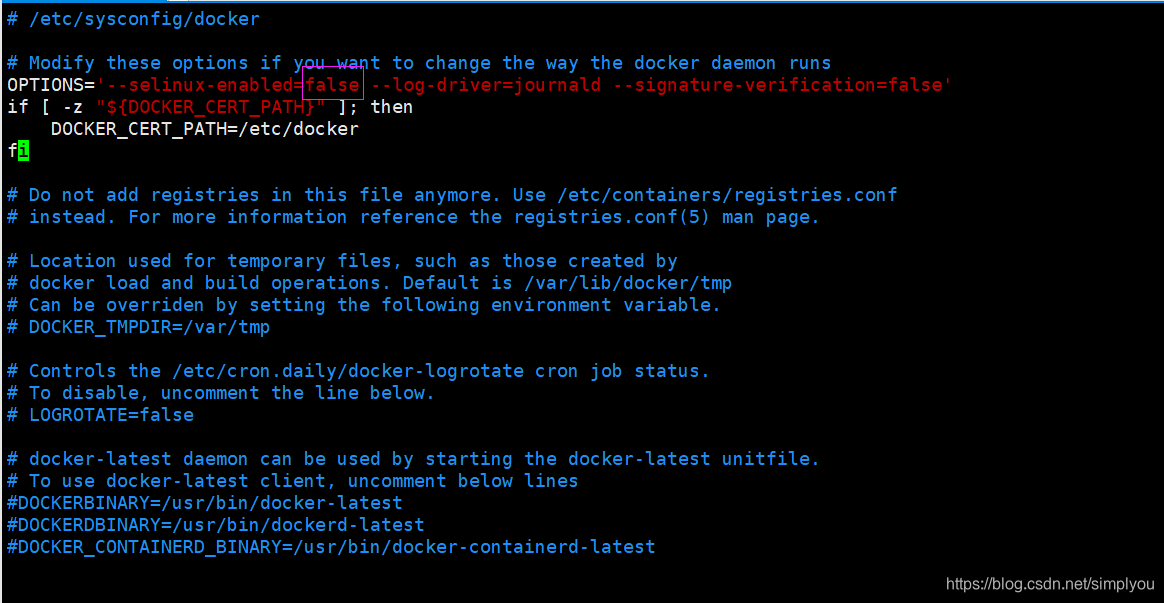Click '--log-driver=journald' option text
The height and width of the screenshot is (603, 1164).
point(486,85)
